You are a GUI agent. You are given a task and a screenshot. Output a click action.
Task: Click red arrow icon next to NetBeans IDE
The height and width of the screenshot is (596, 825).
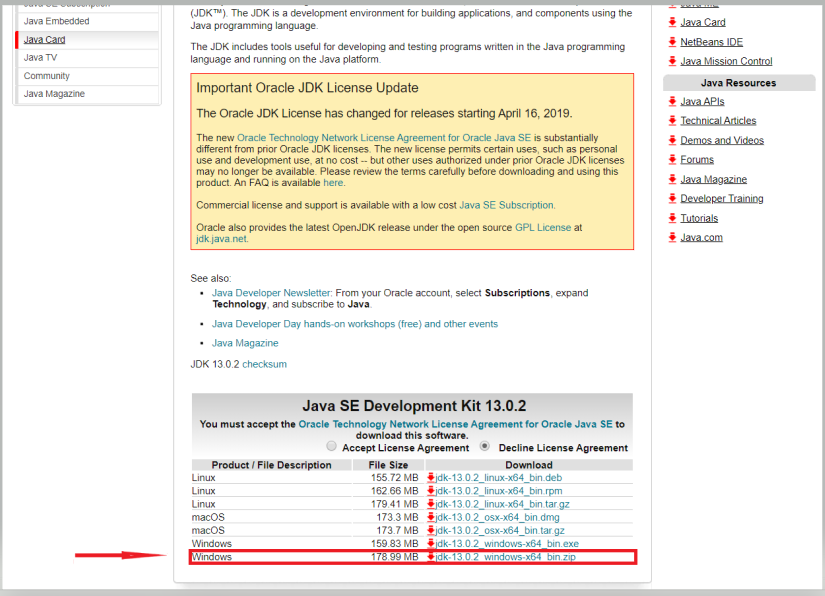click(672, 42)
